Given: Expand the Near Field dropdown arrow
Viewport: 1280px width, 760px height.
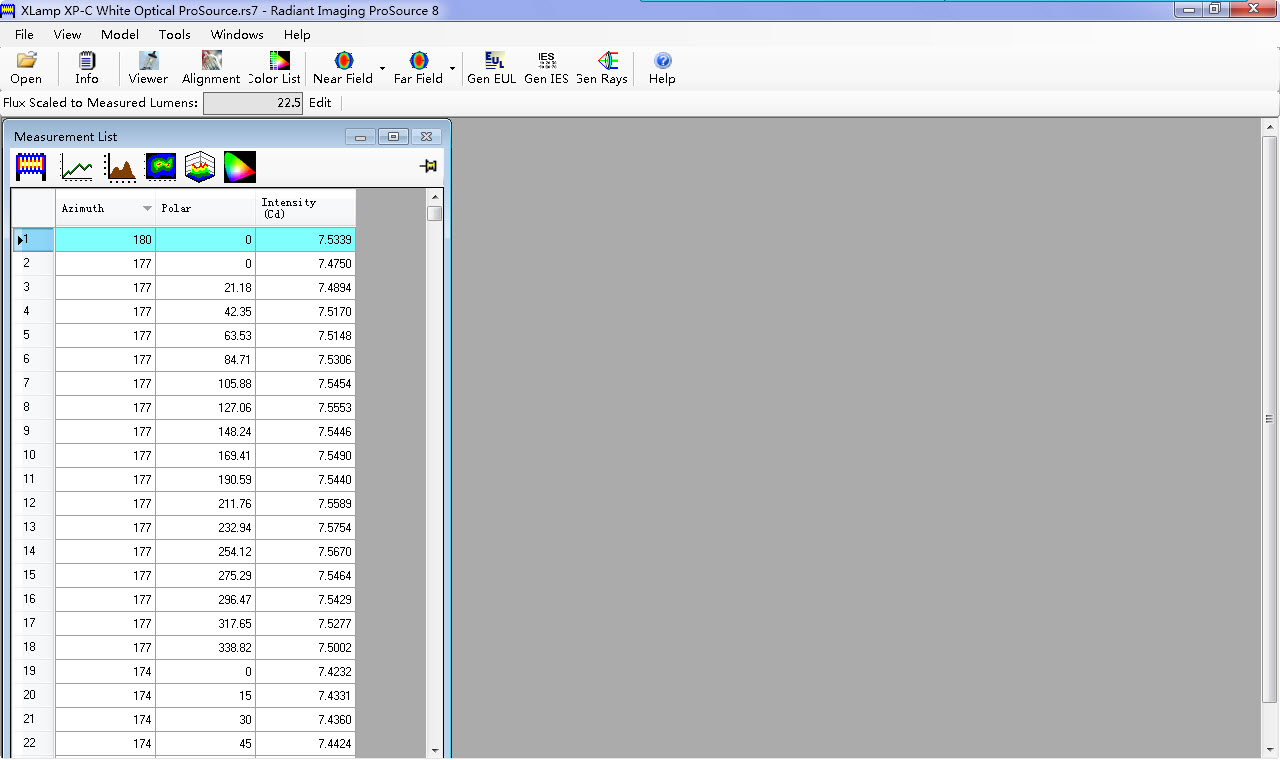Looking at the screenshot, I should coord(382,68).
